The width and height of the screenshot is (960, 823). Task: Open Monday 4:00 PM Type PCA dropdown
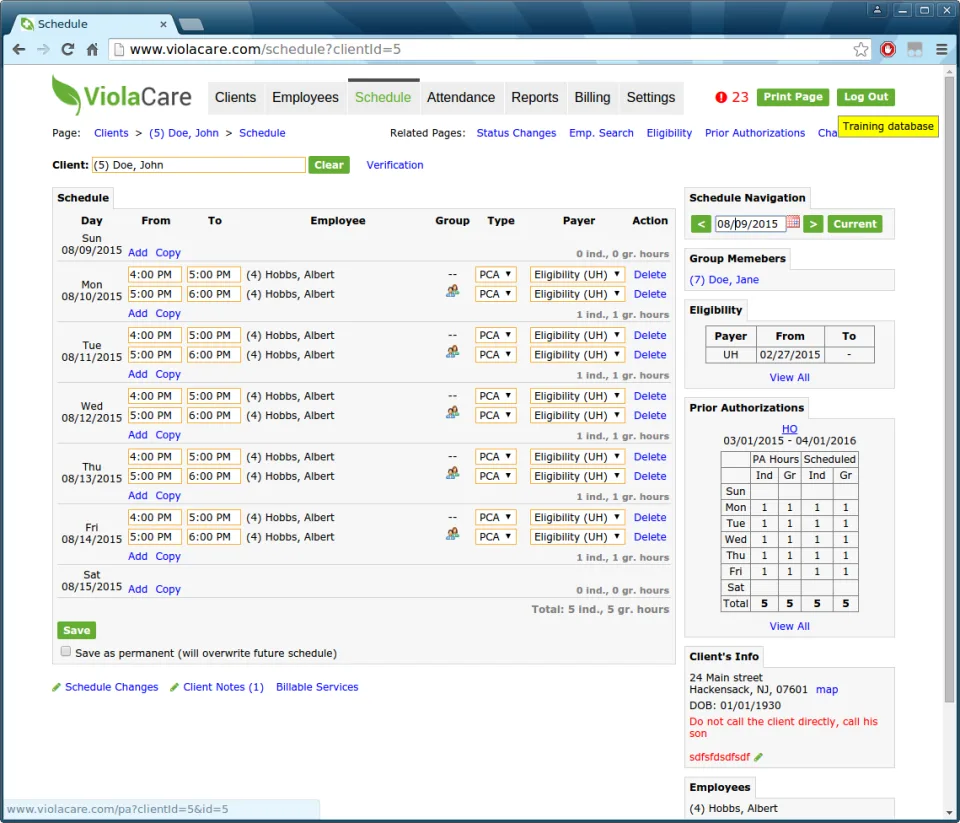click(x=495, y=274)
